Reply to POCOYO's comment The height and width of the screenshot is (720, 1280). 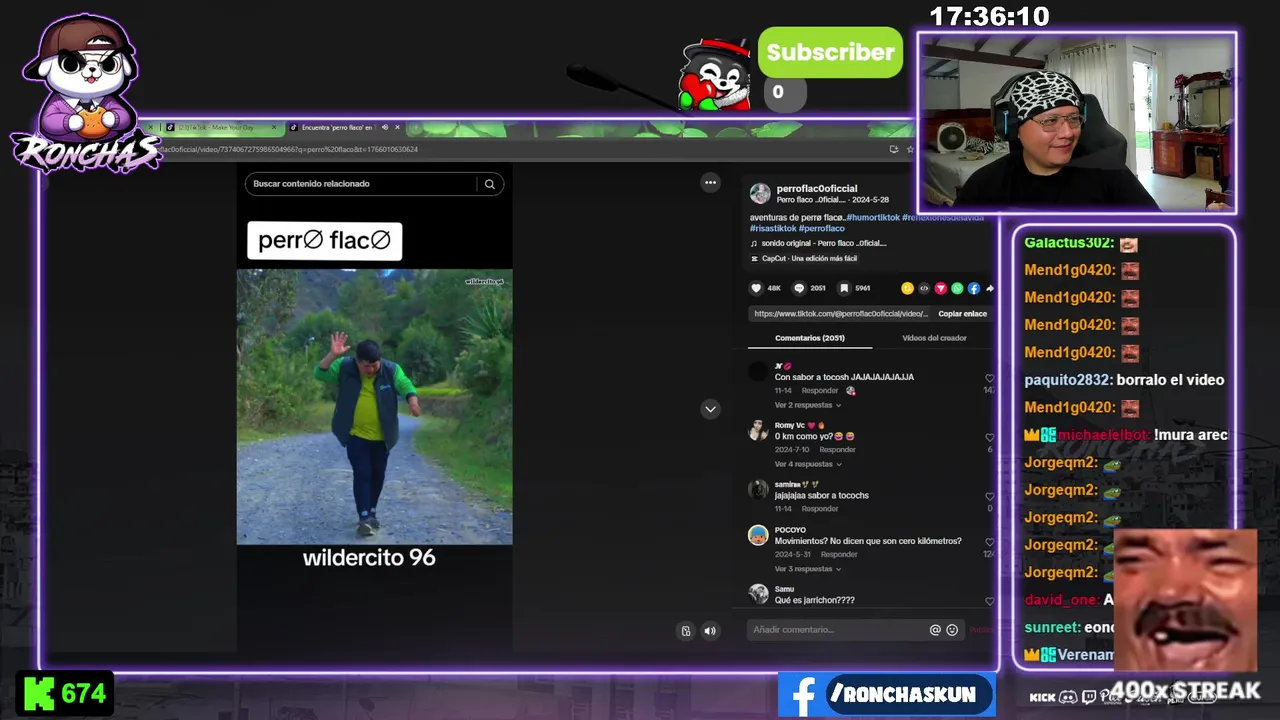pyautogui.click(x=839, y=555)
